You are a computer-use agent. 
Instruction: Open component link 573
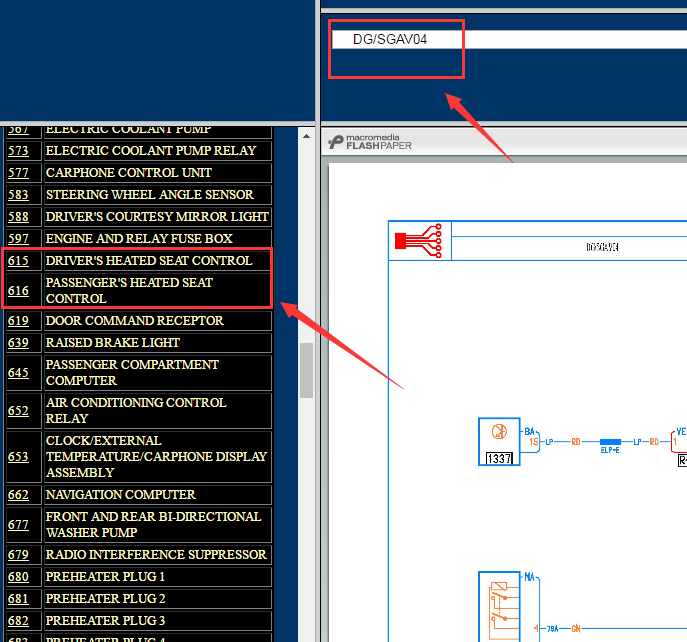18,151
